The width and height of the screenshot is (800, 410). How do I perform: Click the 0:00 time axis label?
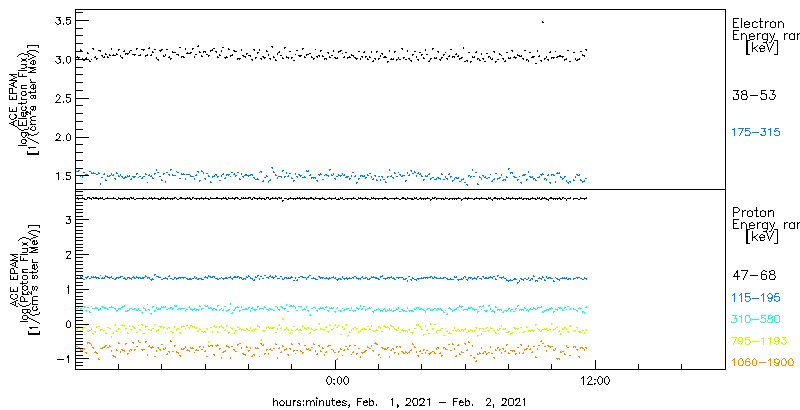tap(336, 380)
